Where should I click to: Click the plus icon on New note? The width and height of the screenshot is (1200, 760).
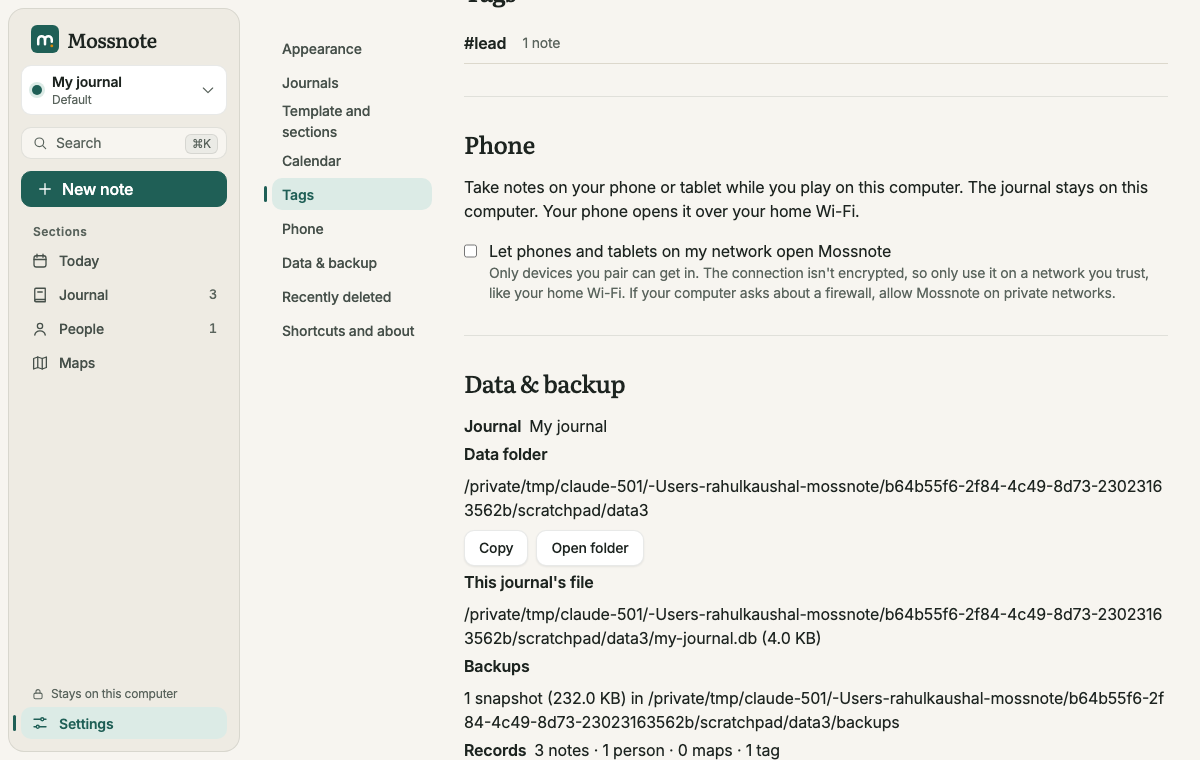click(x=45, y=189)
